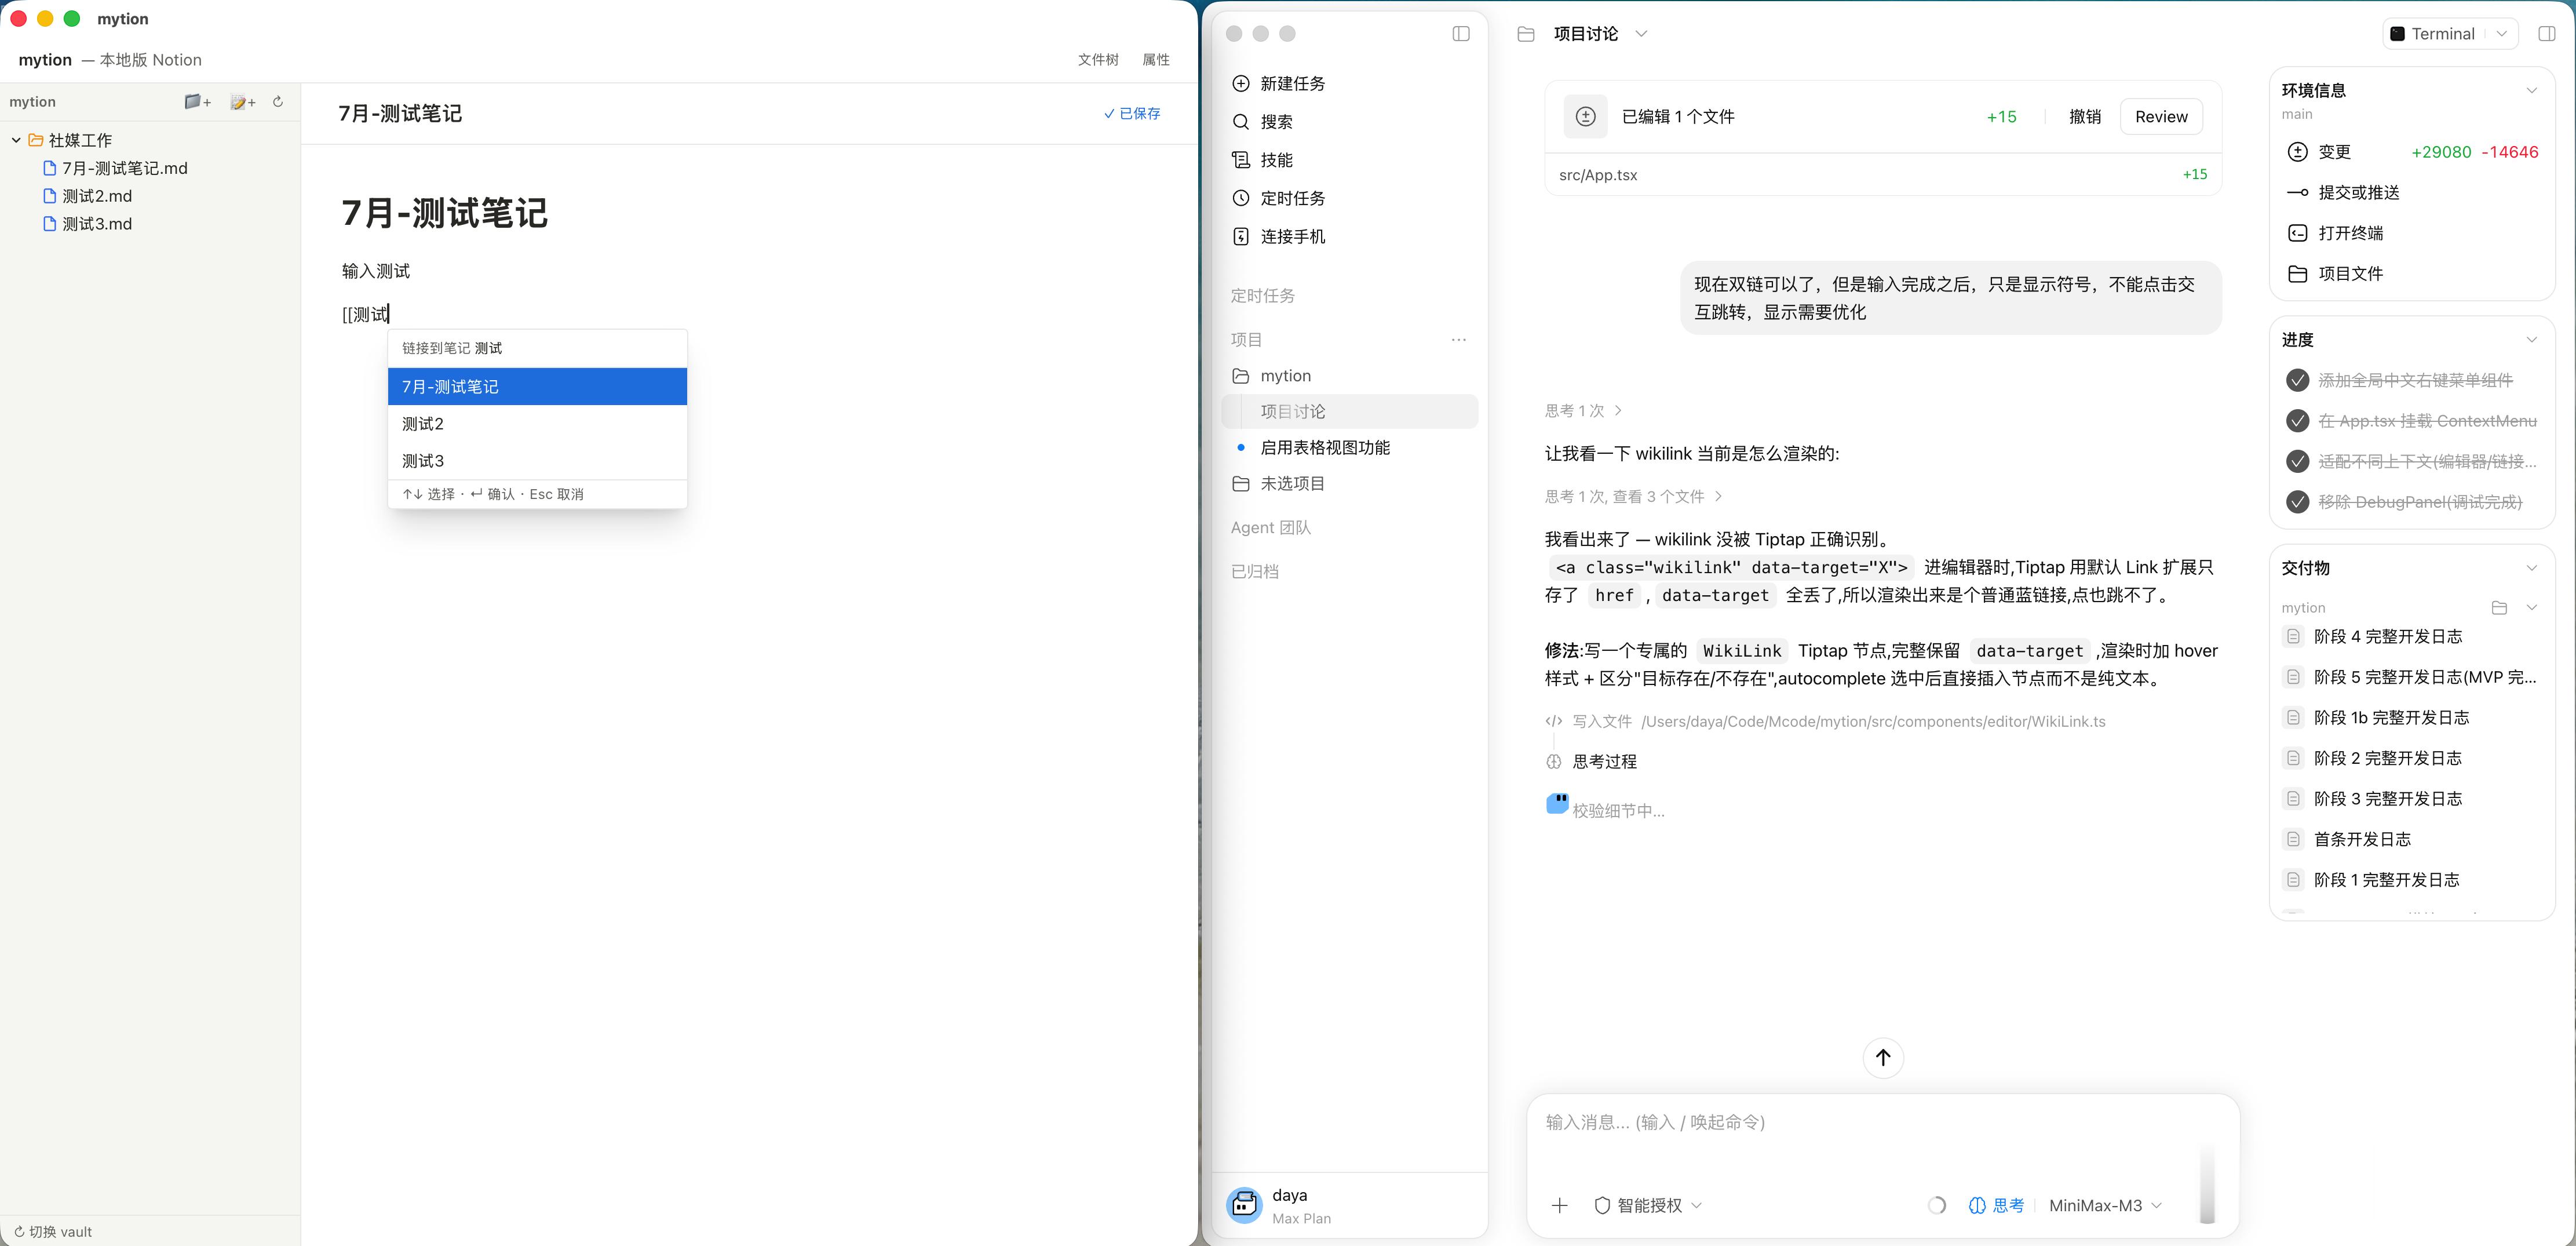The image size is (2576, 1246).
Task: Toggle 移除 DebugPanel task checkmark
Action: [2297, 502]
